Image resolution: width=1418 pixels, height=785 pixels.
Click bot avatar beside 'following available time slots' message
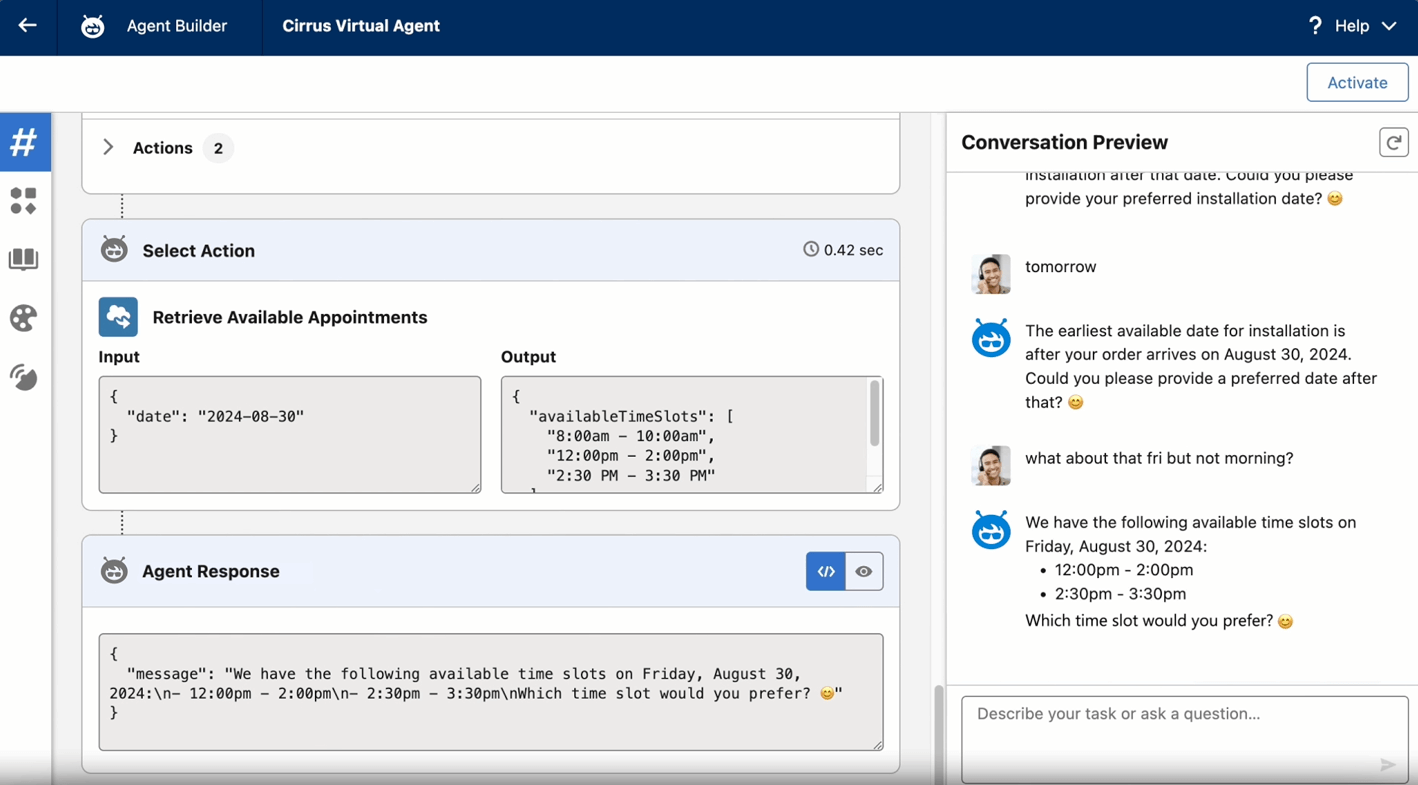coord(991,530)
